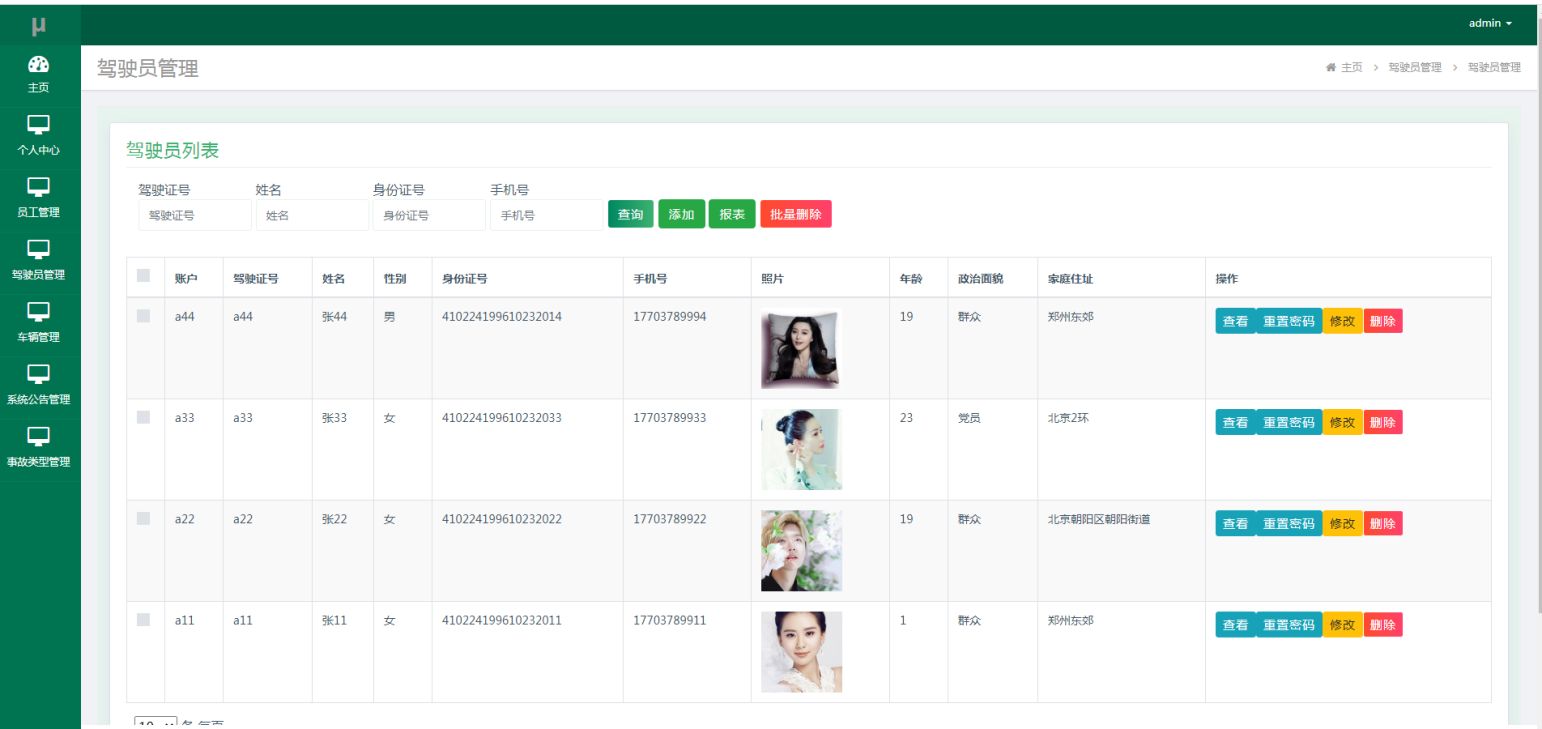Open the 车辆管理 sidebar menu item
Screen dimensions: 1542x729
pos(40,325)
